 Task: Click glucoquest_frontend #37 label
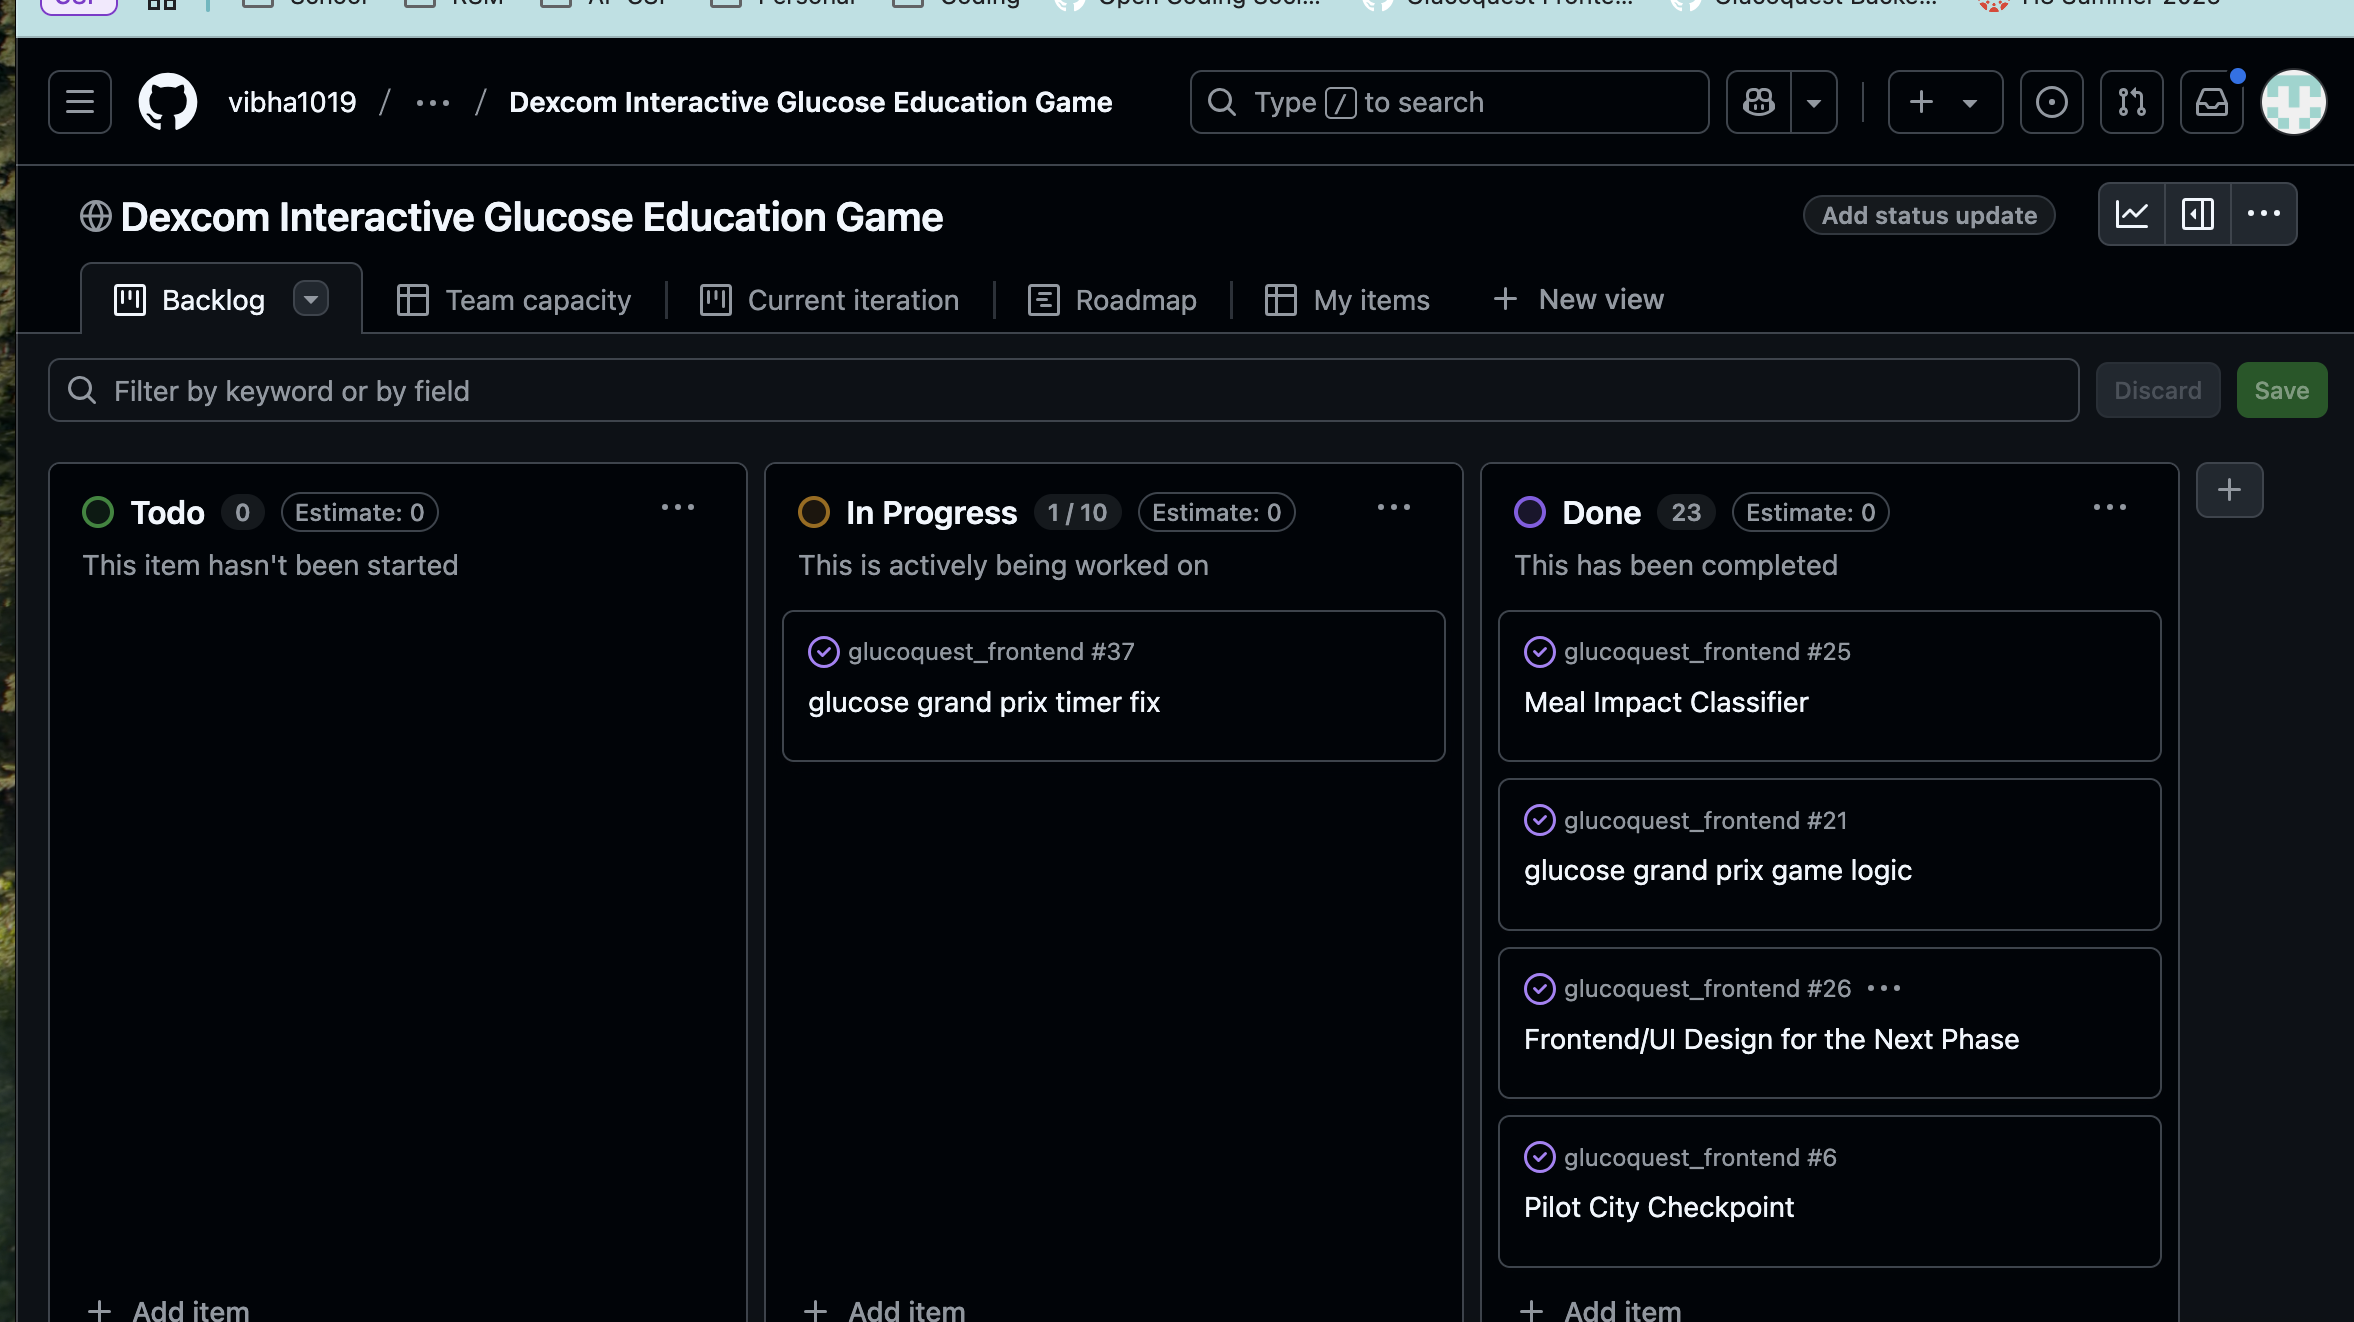(x=991, y=652)
